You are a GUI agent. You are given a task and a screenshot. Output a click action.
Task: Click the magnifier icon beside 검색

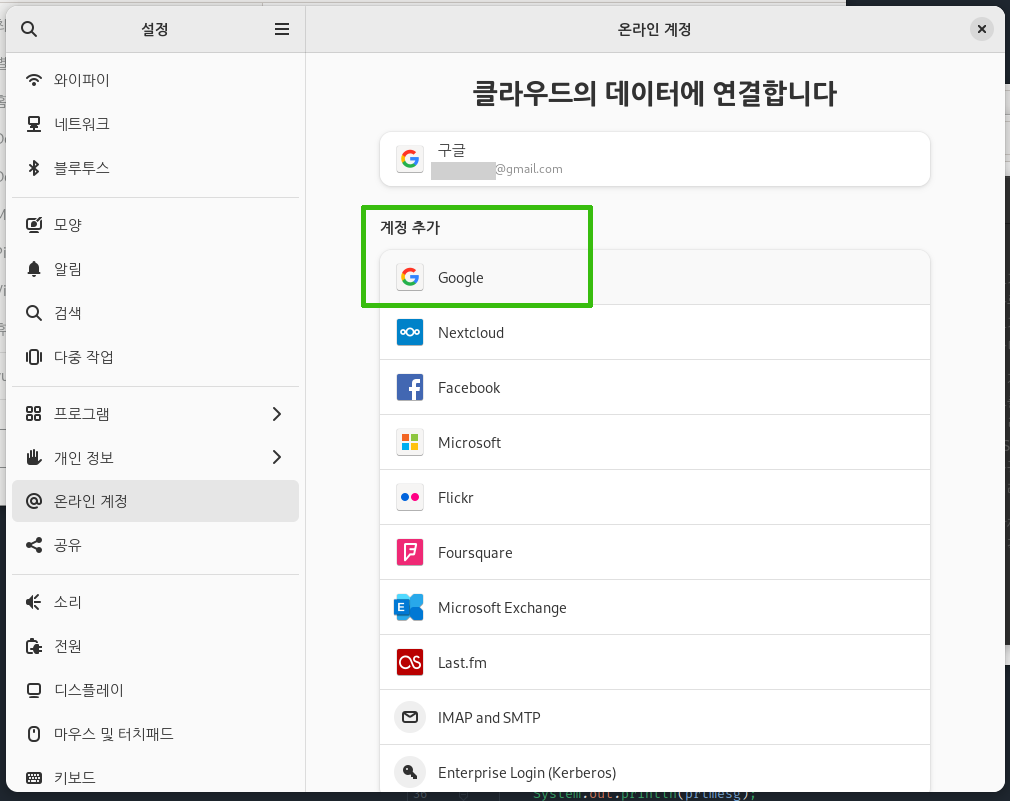(x=33, y=313)
